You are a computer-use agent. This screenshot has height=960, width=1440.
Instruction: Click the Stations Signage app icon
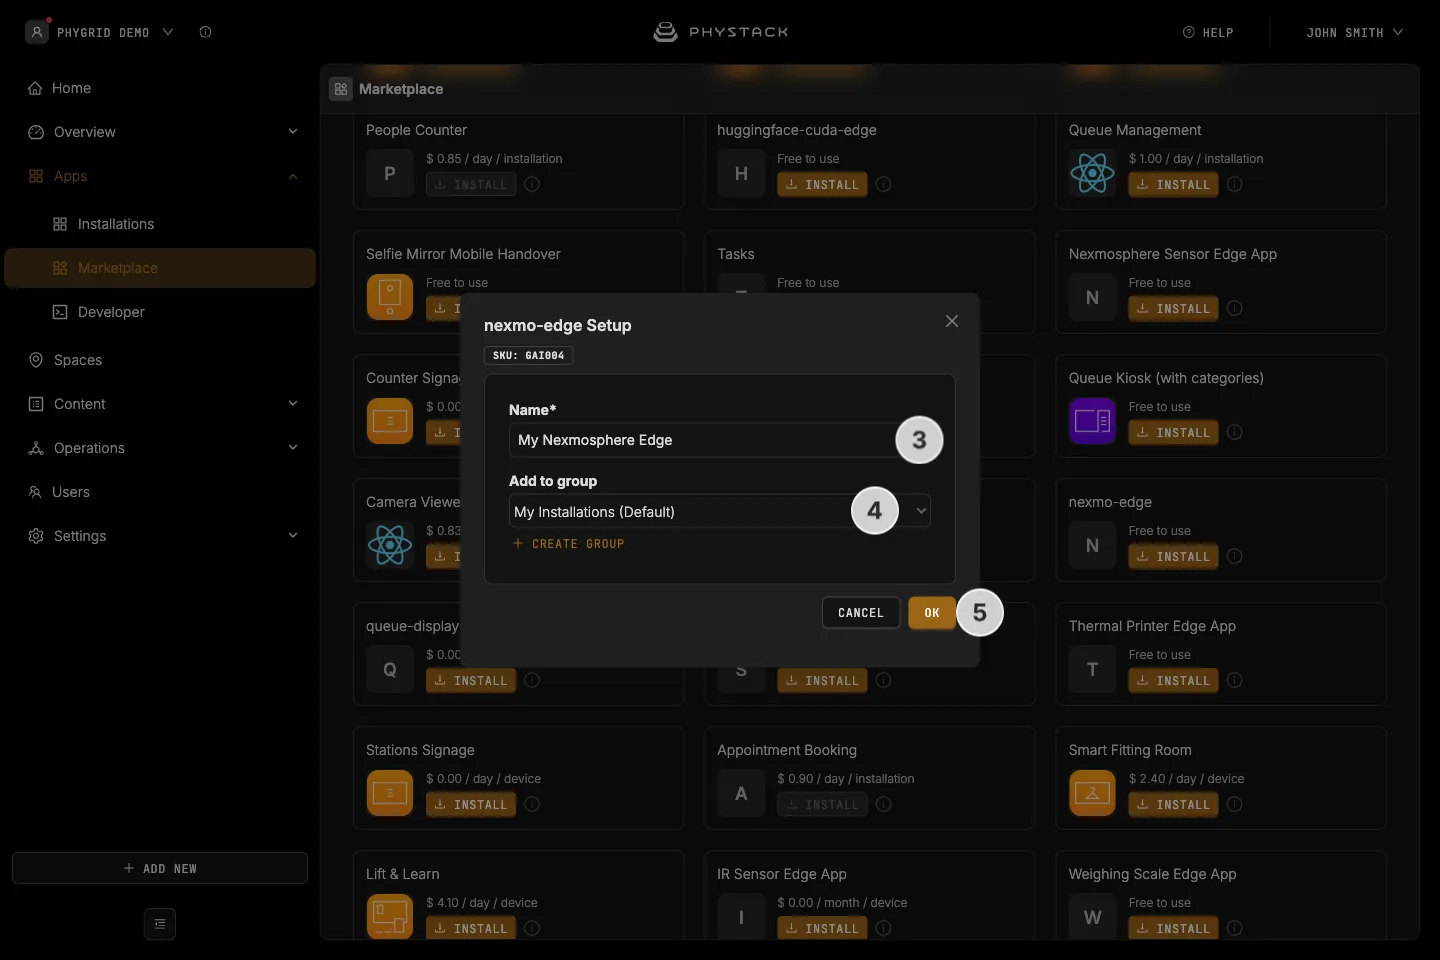coord(390,793)
